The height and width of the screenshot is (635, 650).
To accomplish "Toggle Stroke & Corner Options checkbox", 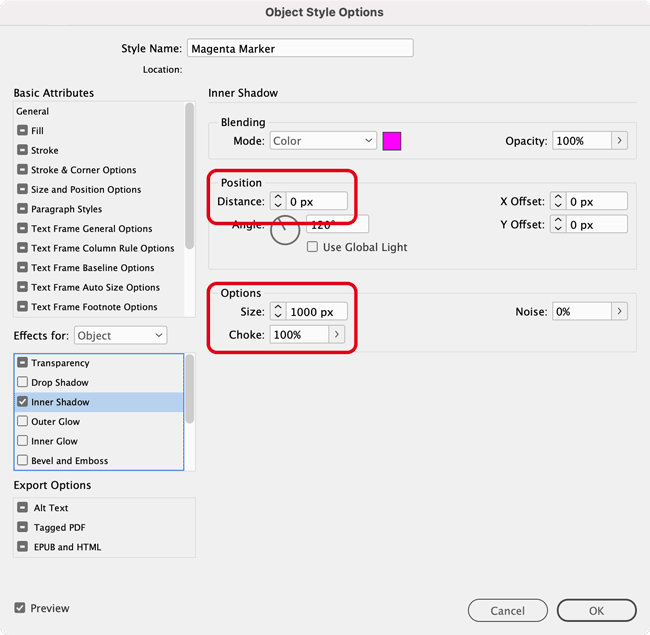I will coord(22,170).
